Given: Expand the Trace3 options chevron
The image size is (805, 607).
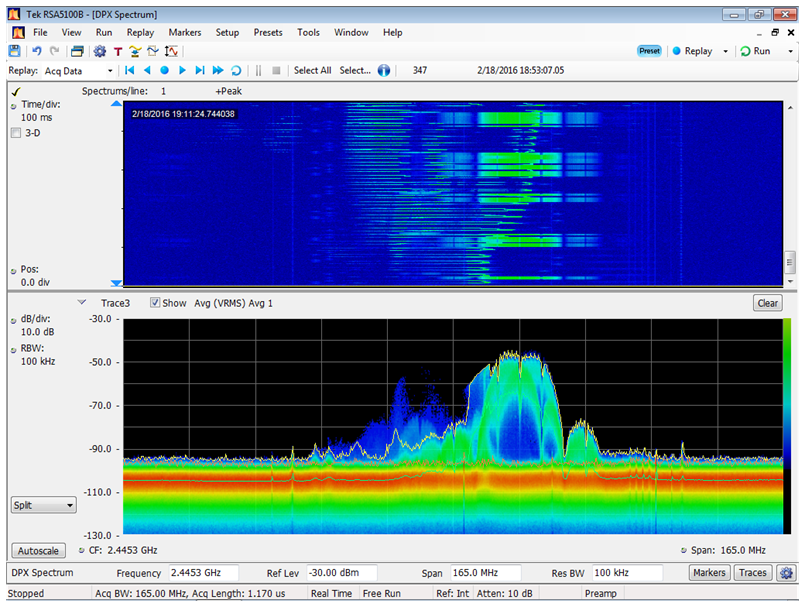Looking at the screenshot, I should pyautogui.click(x=83, y=303).
